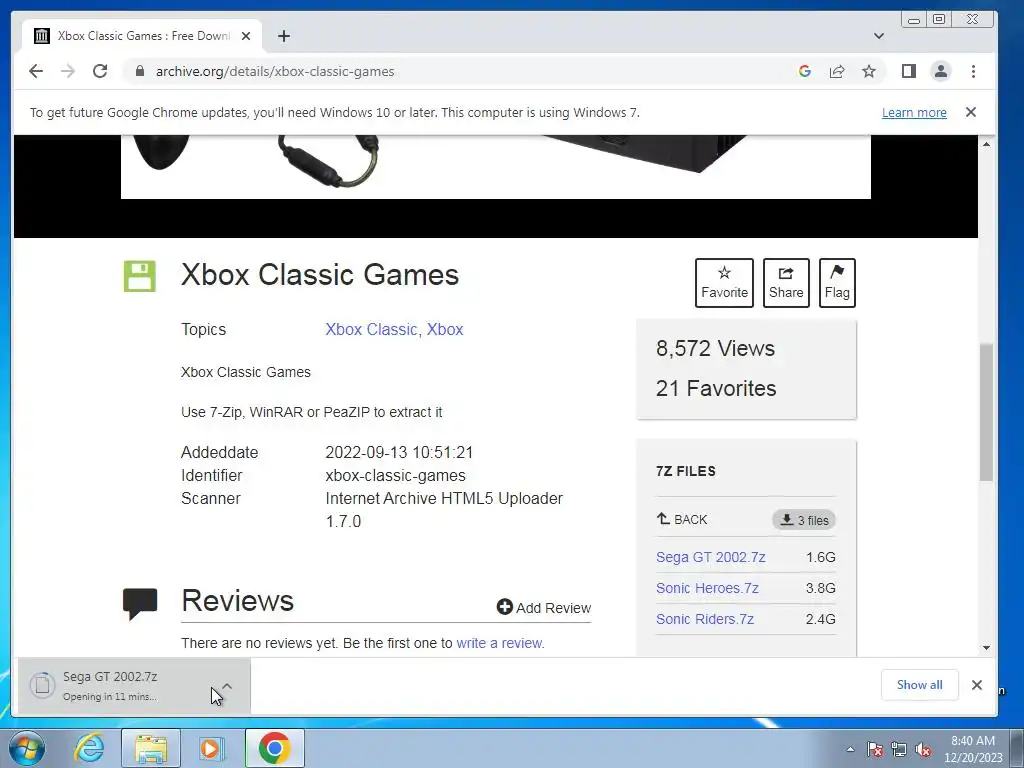Open Learn more about Chrome updates
Screen dimensions: 1024x768
(x=914, y=112)
